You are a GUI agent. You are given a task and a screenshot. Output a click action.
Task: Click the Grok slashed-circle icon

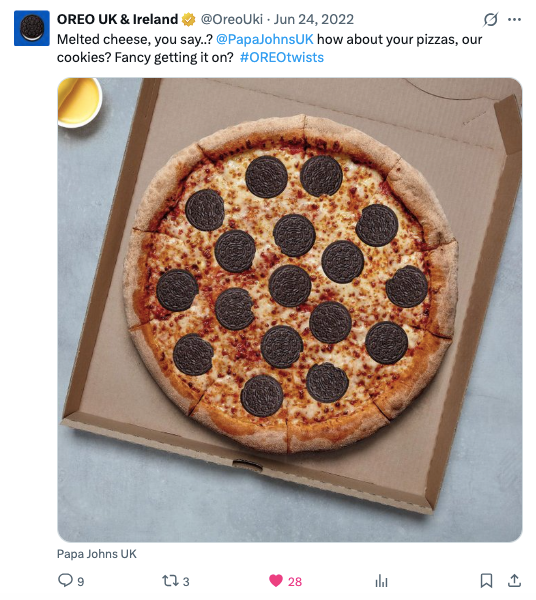tap(490, 20)
